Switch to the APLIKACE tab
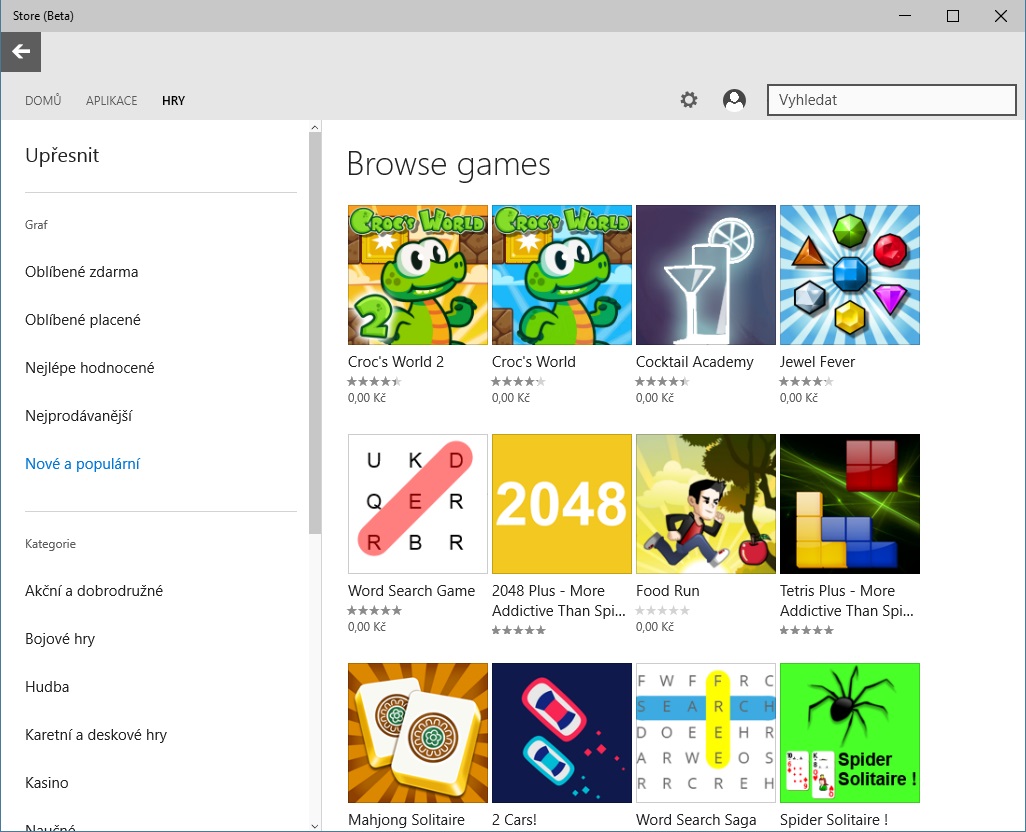The image size is (1026, 832). [111, 100]
